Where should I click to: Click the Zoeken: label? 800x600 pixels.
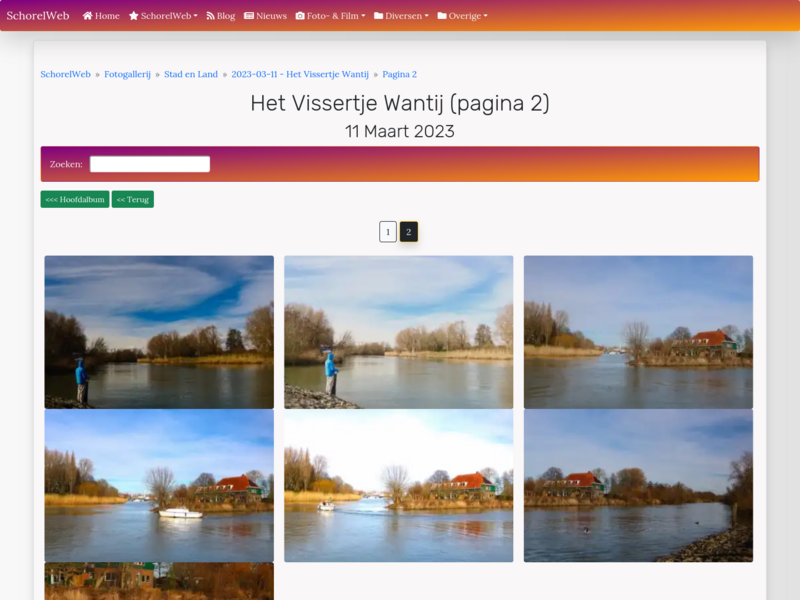[66, 164]
